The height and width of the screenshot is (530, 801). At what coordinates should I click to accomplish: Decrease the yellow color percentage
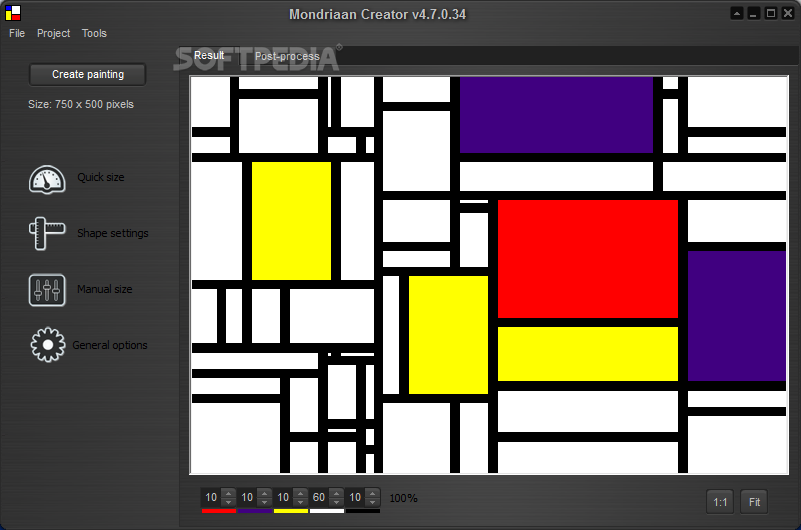point(301,502)
